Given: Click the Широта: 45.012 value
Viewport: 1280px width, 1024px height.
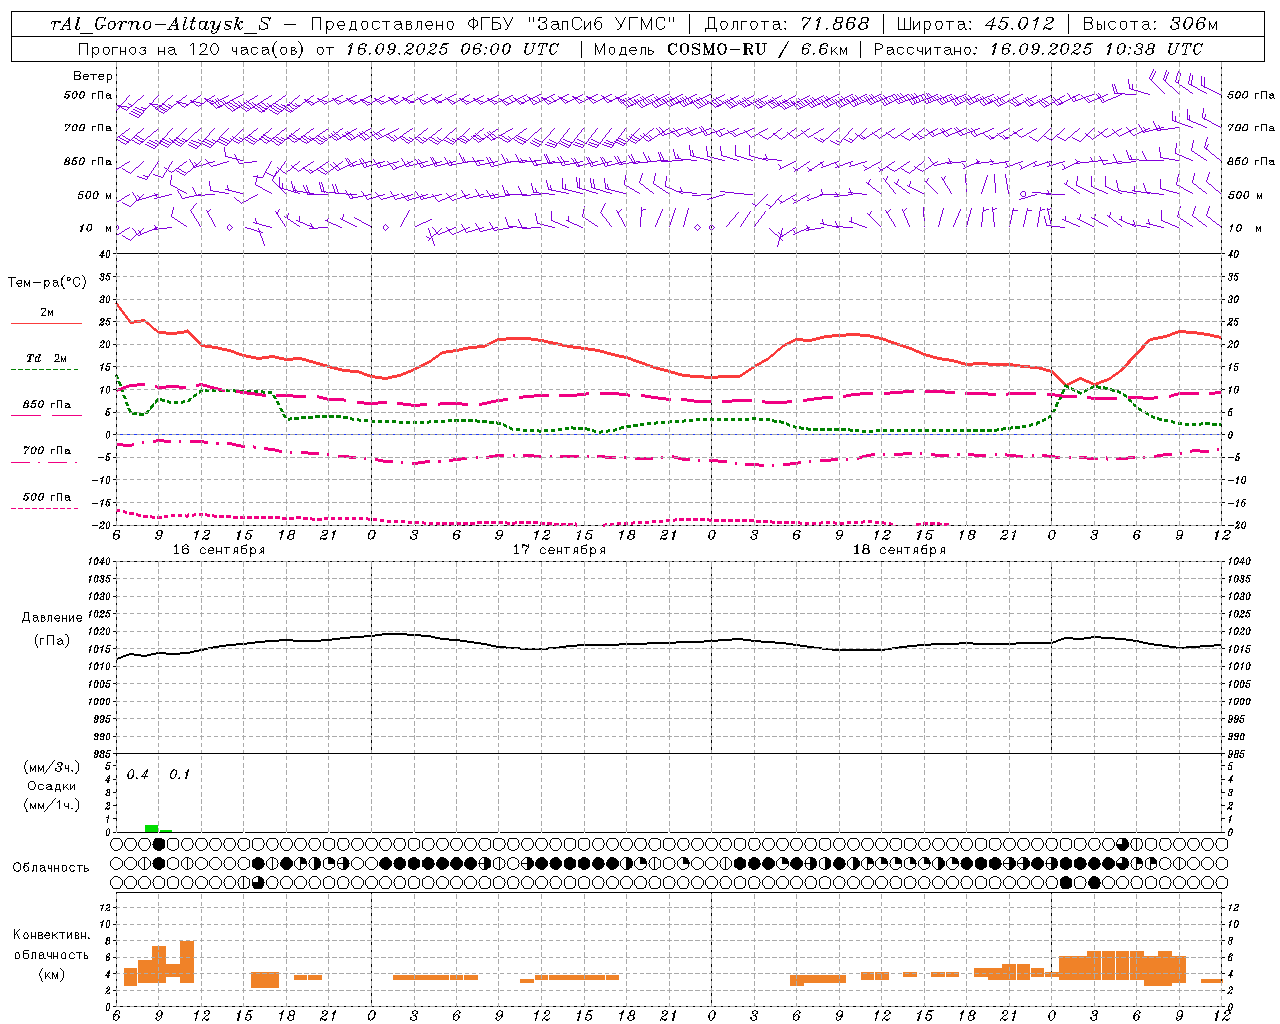Looking at the screenshot, I should point(975,25).
